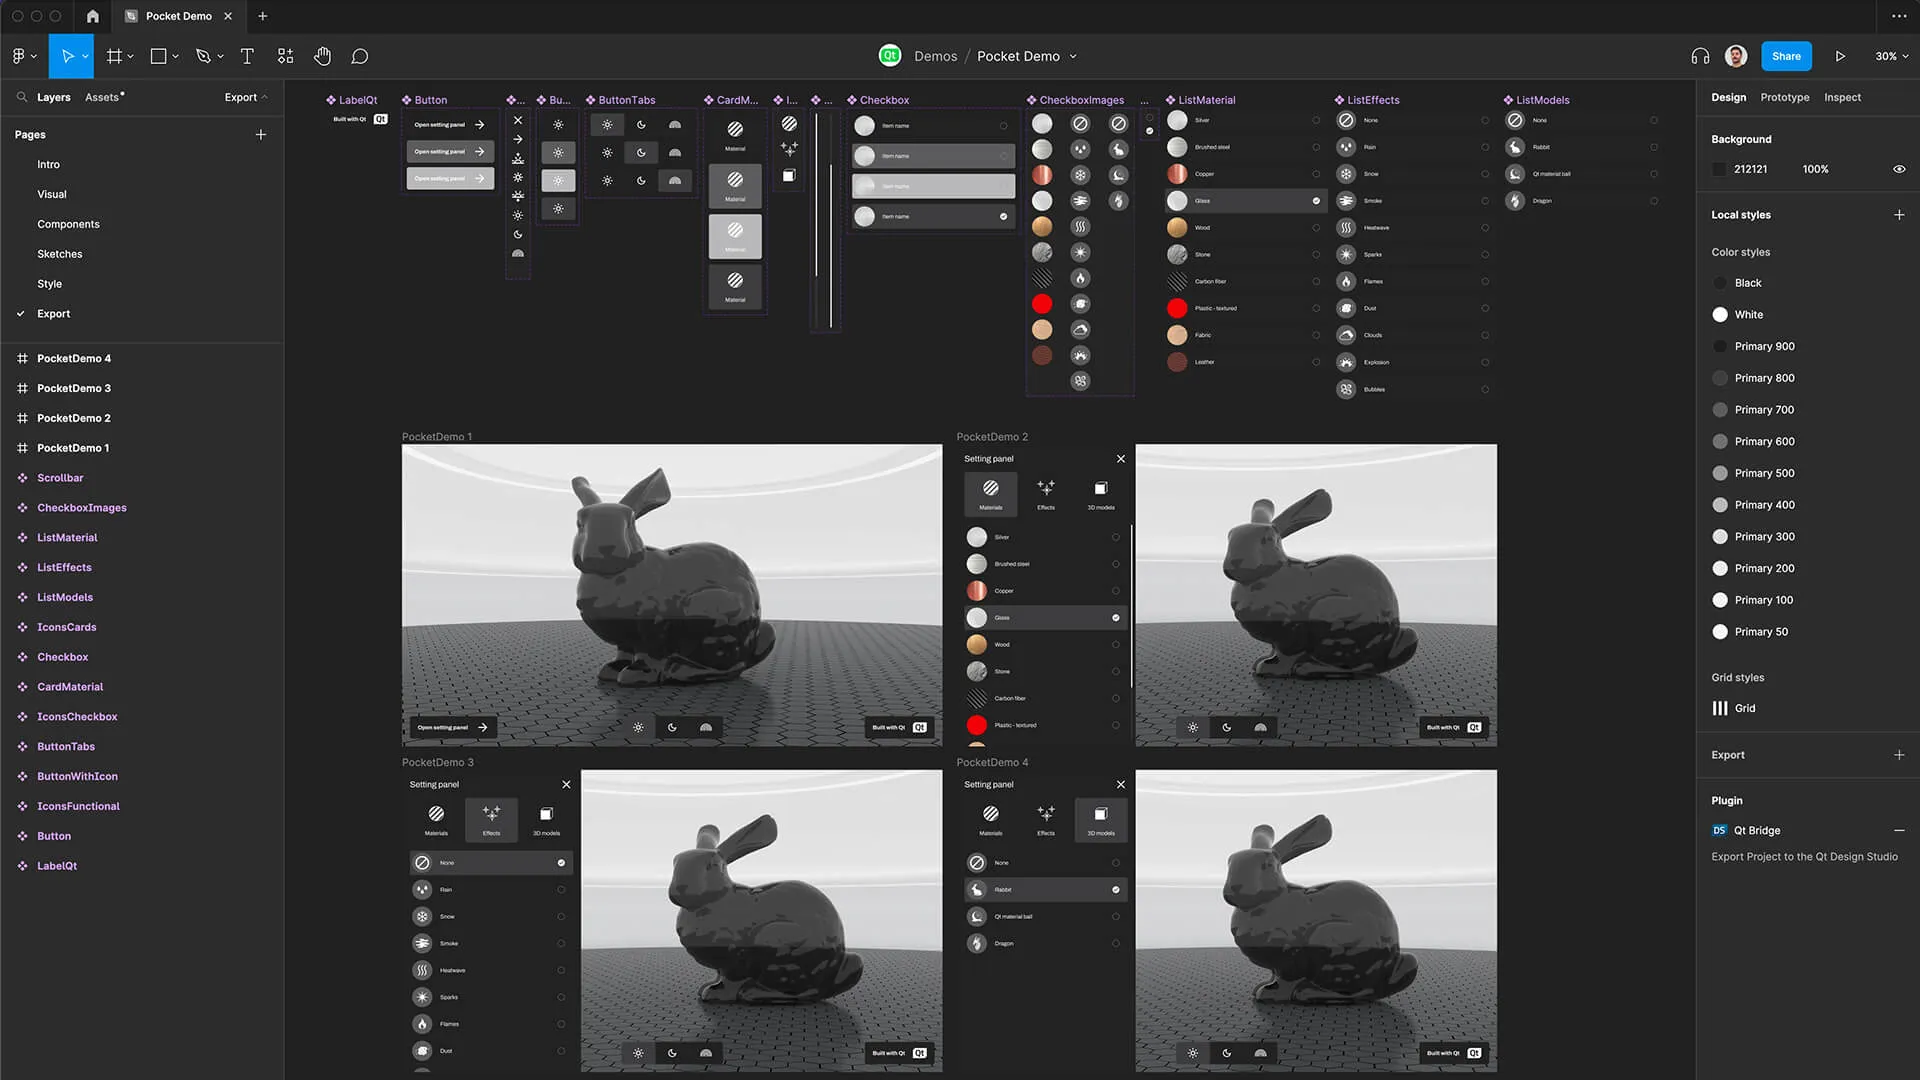Image resolution: width=1920 pixels, height=1080 pixels.
Task: Switch to the Prototype tab
Action: [1784, 97]
